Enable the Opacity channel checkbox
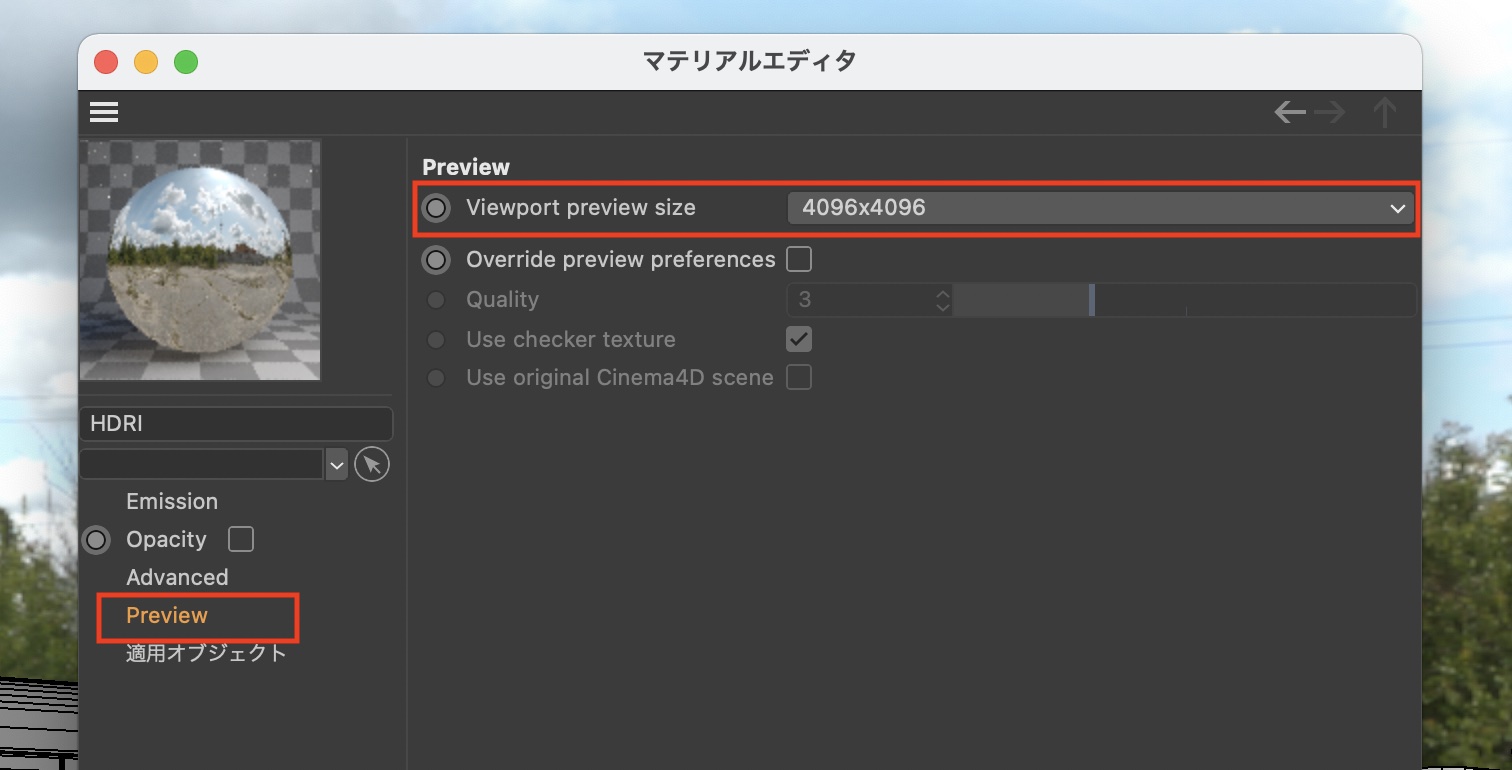 click(x=241, y=540)
